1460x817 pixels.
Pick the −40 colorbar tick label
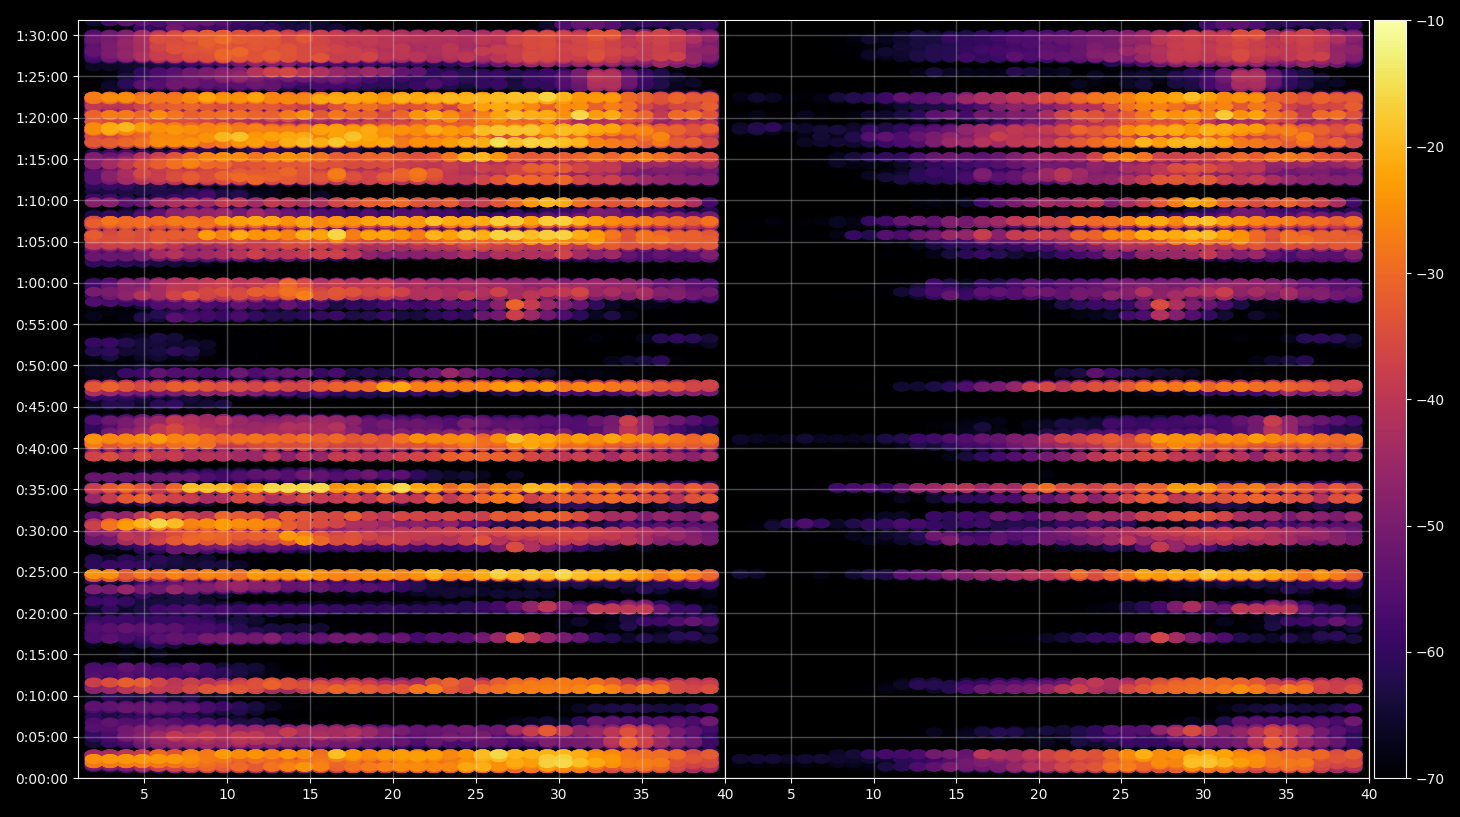[1431, 400]
